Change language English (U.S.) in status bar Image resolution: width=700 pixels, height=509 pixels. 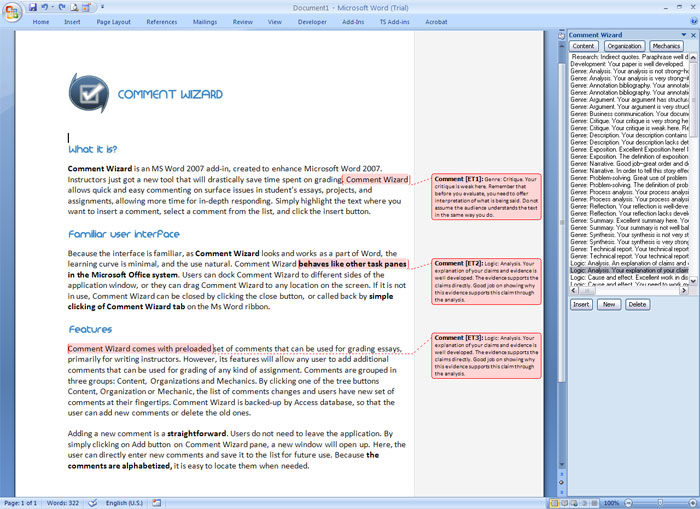[x=124, y=503]
